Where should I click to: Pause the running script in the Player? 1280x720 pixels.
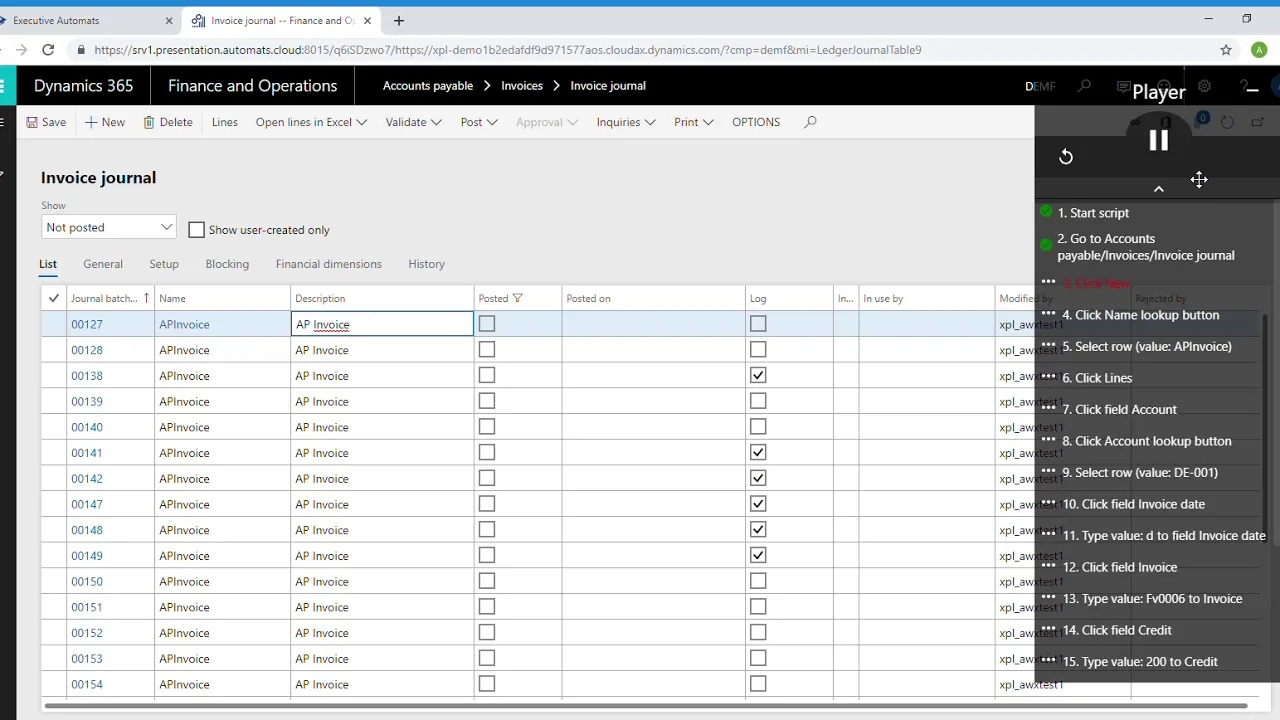(1158, 140)
